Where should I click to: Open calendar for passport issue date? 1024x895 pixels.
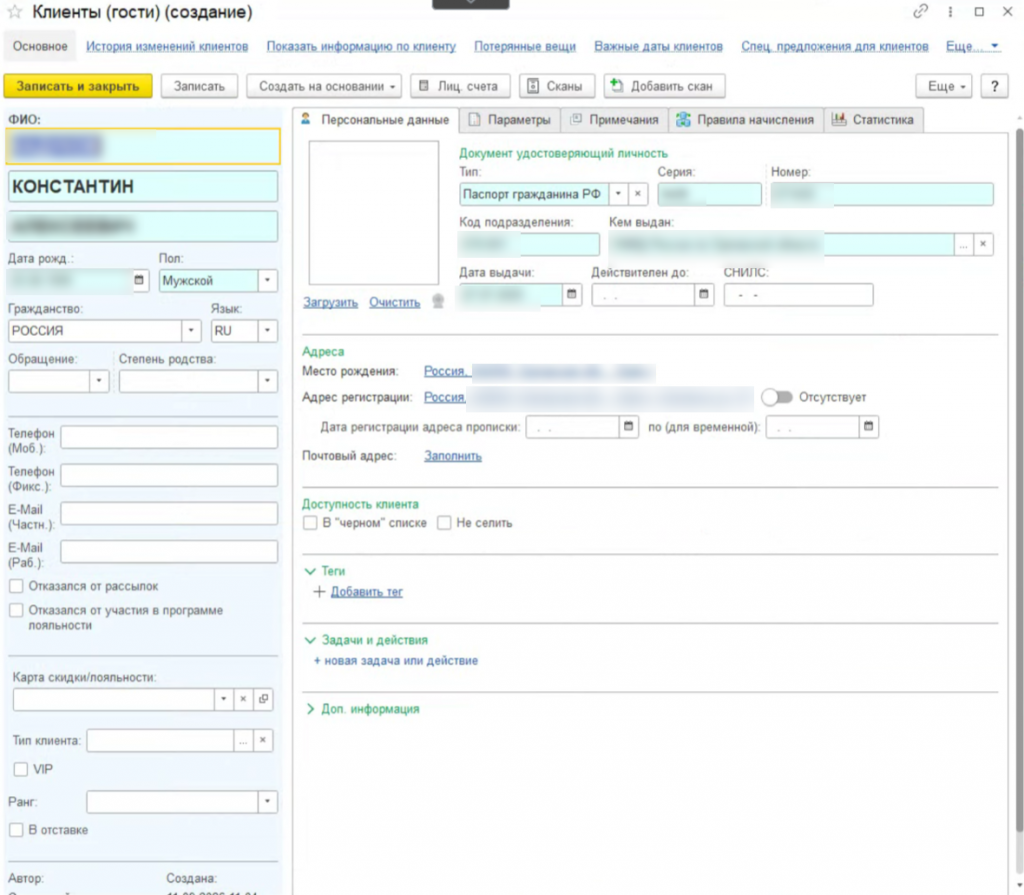(x=571, y=295)
